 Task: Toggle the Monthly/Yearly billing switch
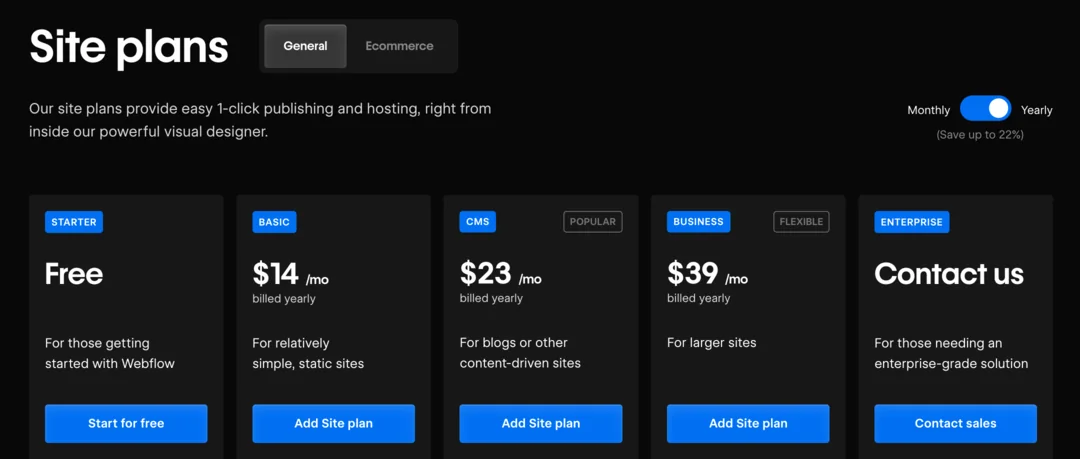(x=985, y=109)
